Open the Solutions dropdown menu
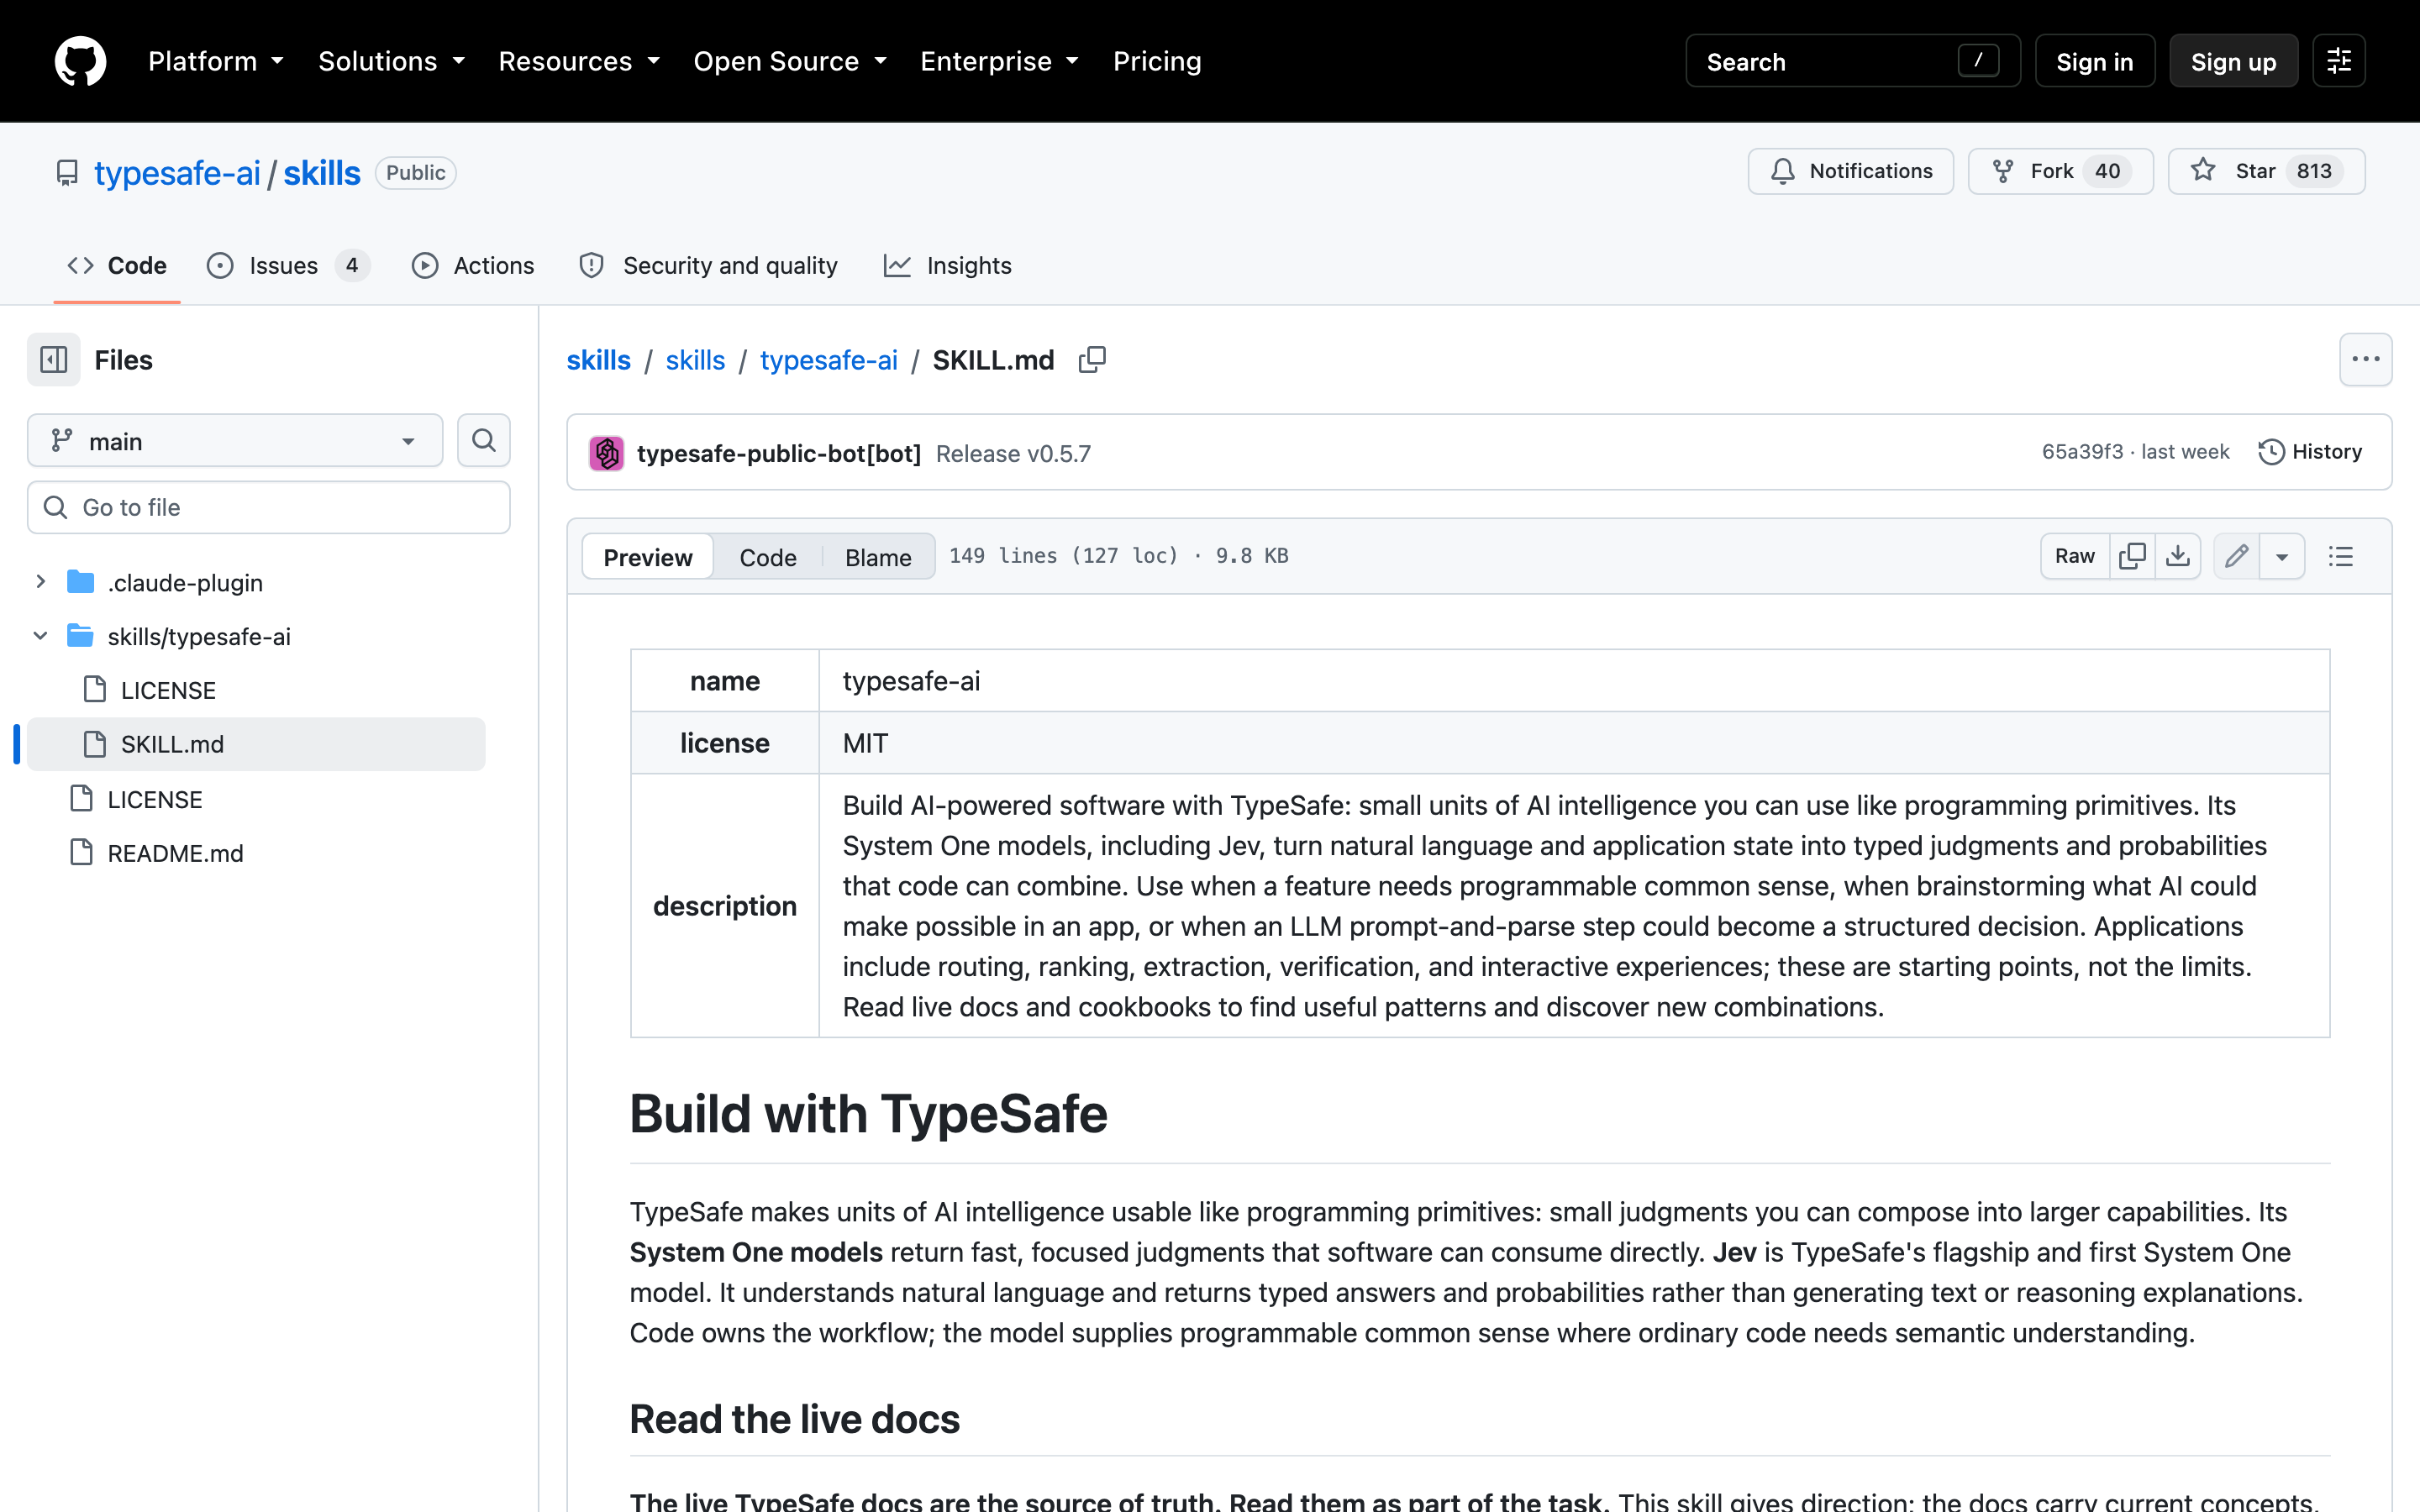 [x=392, y=61]
